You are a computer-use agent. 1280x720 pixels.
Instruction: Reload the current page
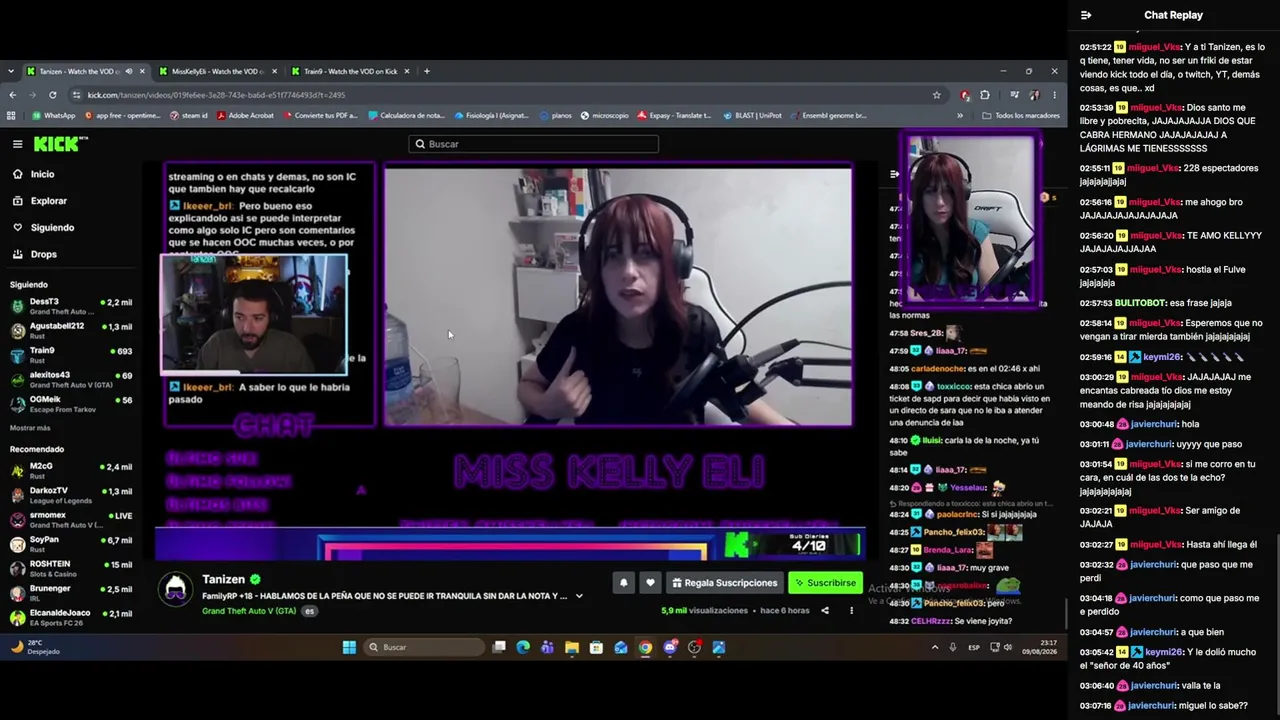(51, 95)
